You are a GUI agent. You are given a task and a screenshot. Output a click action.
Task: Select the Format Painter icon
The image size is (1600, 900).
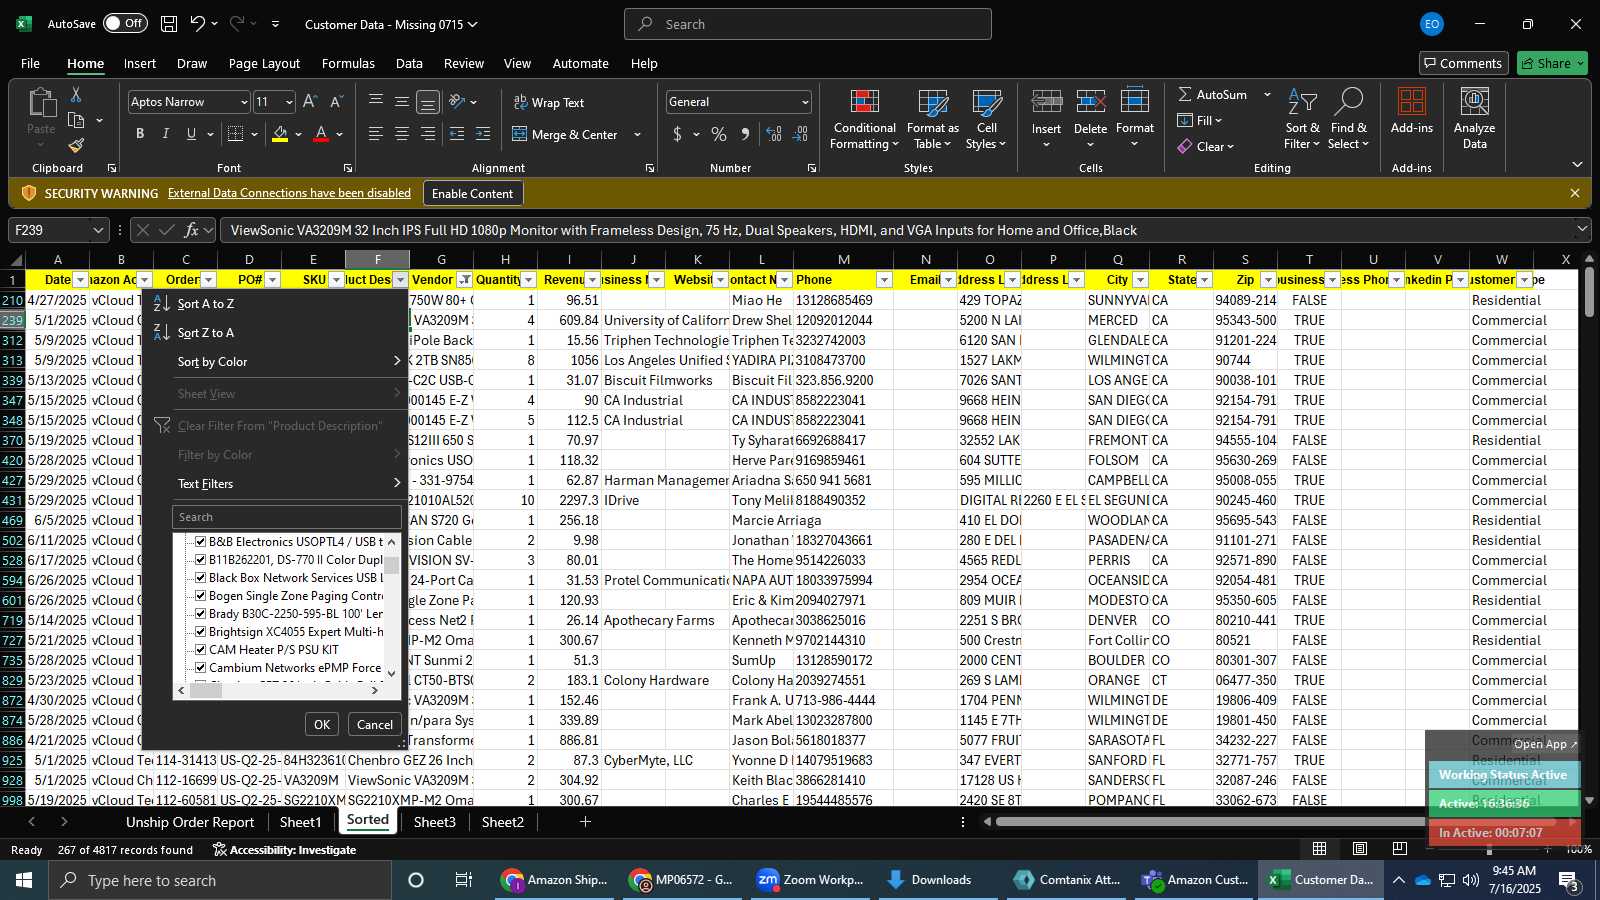pos(76,145)
